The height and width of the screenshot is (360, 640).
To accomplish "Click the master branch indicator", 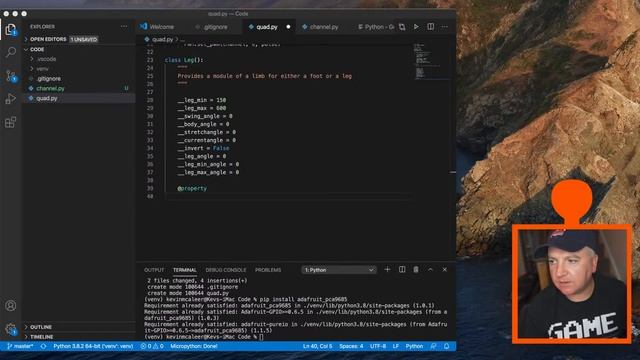I will (20, 346).
